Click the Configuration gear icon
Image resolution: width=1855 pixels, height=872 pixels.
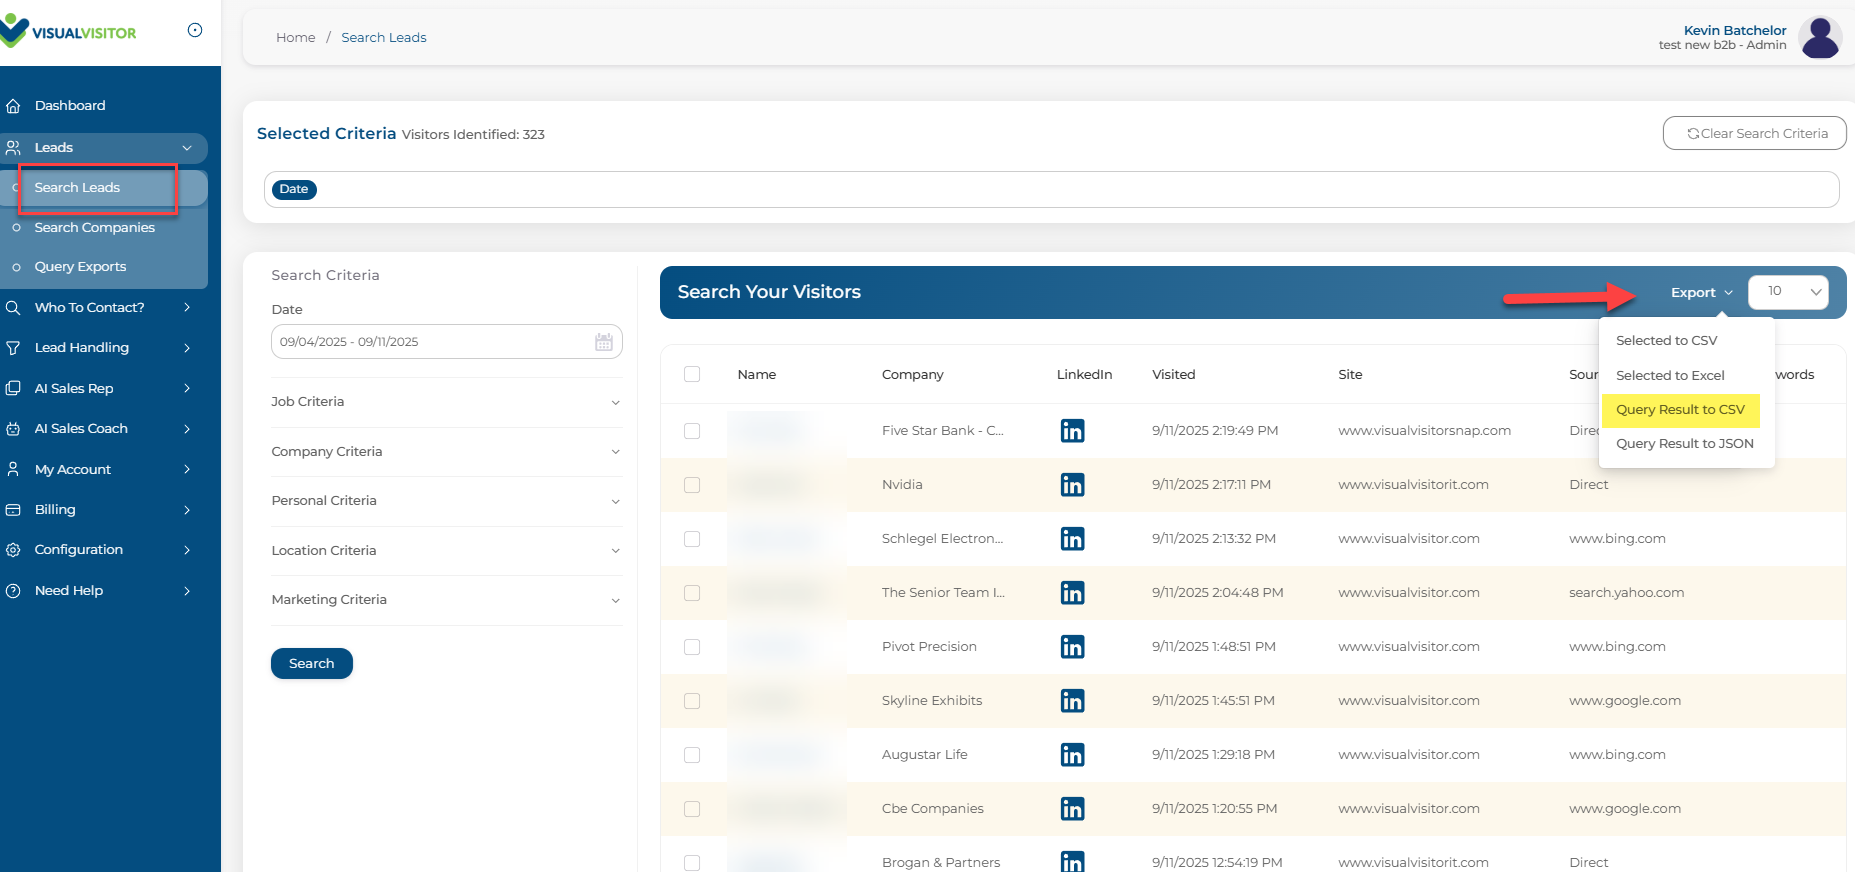click(13, 550)
